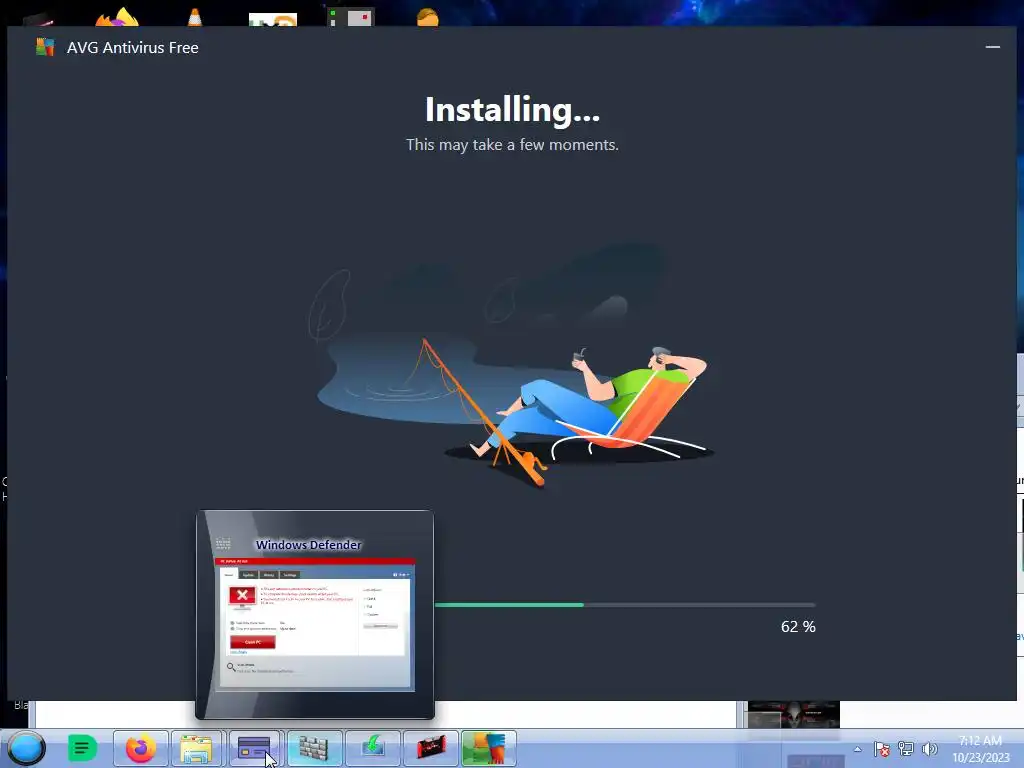Screen dimensions: 1024x768
Task: Show hidden system tray icons
Action: [857, 749]
